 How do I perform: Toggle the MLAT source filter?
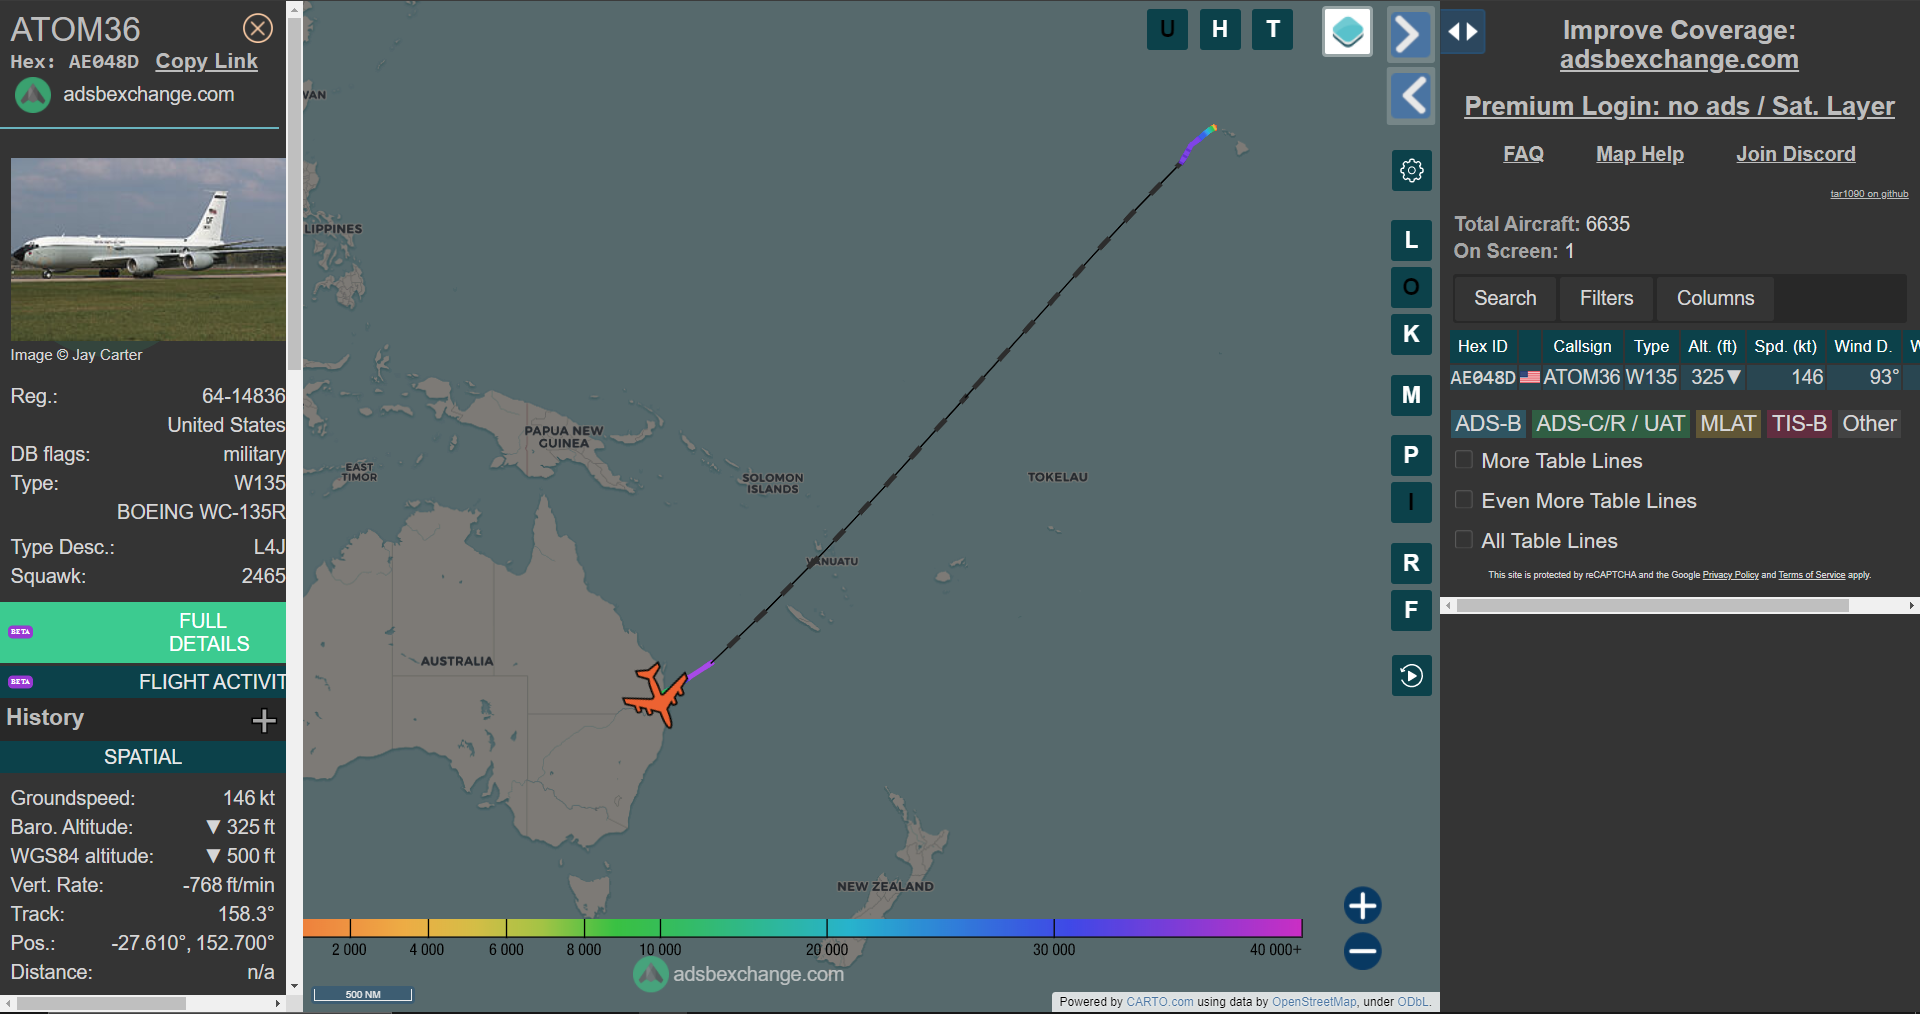1728,424
